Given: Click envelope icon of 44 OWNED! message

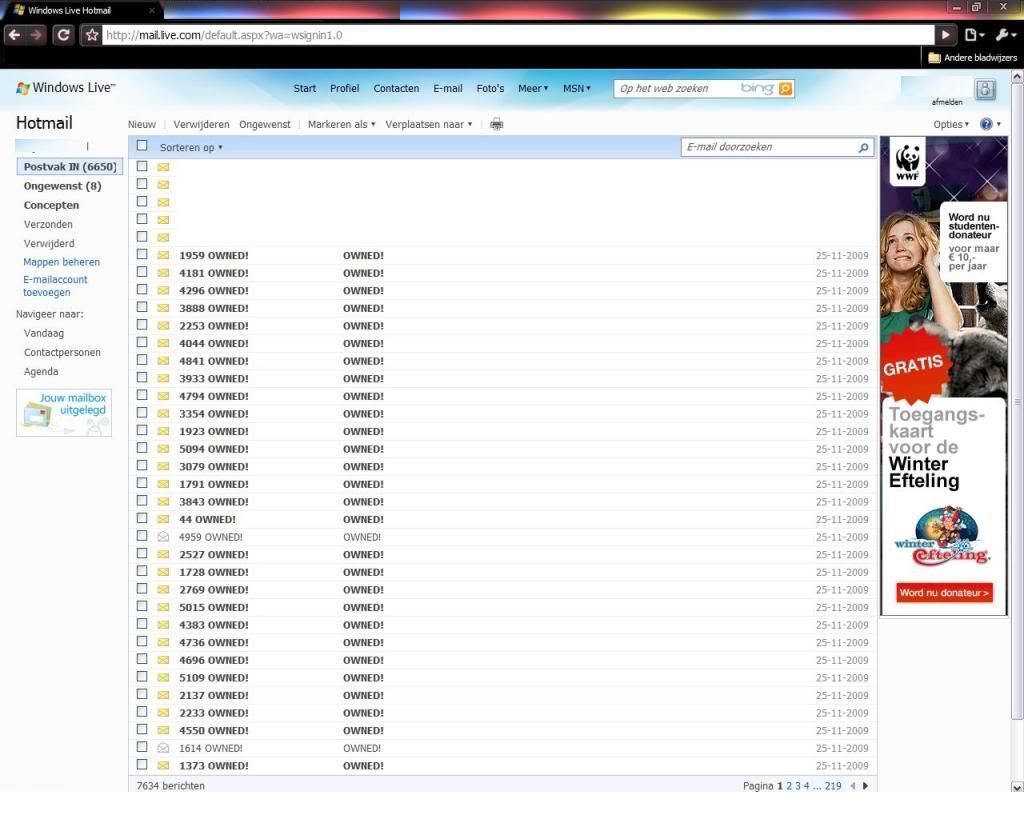Looking at the screenshot, I should point(163,519).
